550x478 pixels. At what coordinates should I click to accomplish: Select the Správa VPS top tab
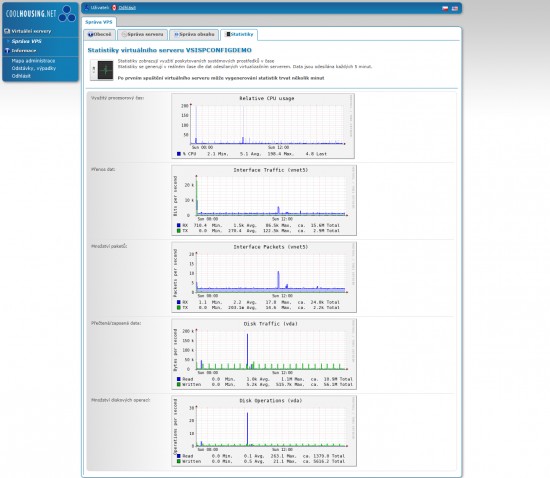pos(99,22)
